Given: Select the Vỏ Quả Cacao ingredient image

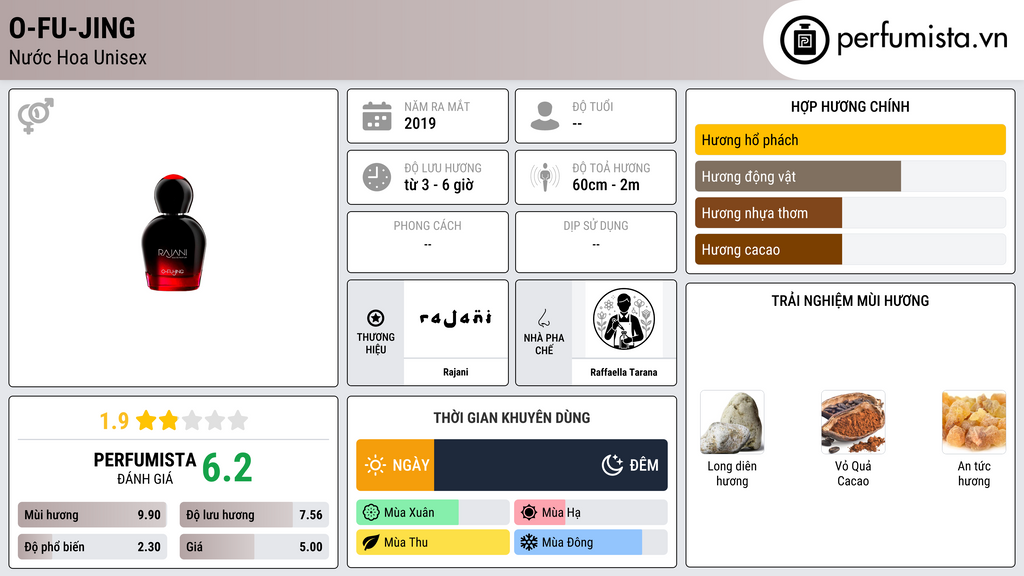Looking at the screenshot, I should [x=853, y=422].
